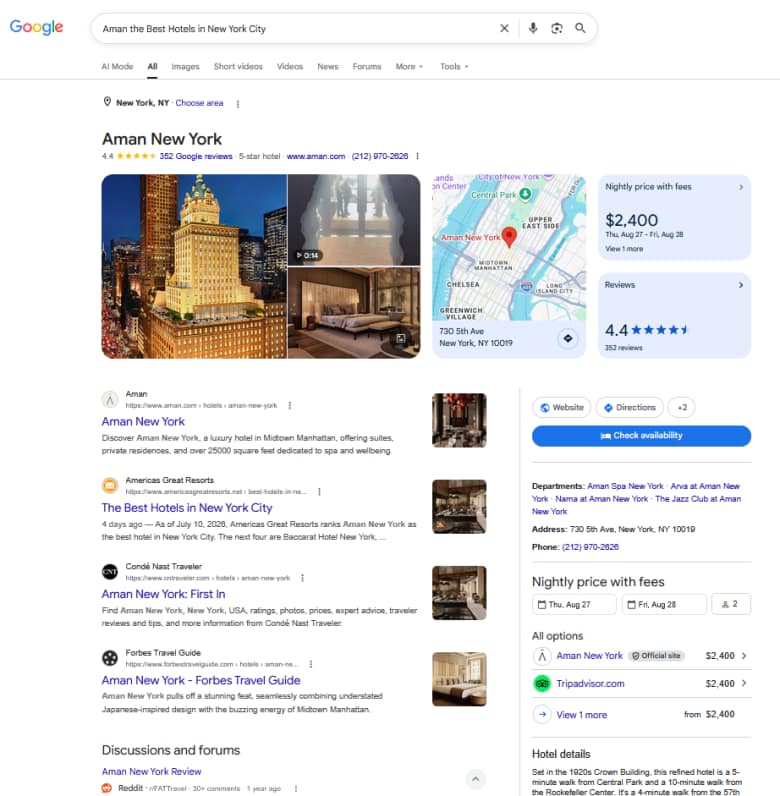Open the Google logo homepage
The image size is (780, 796).
(36, 27)
